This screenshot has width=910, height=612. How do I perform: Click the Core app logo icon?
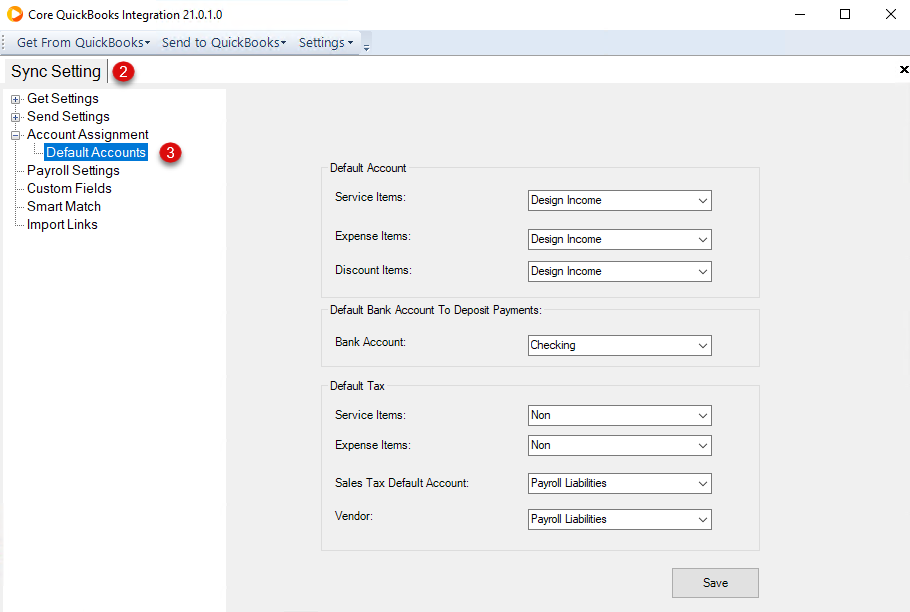[15, 14]
